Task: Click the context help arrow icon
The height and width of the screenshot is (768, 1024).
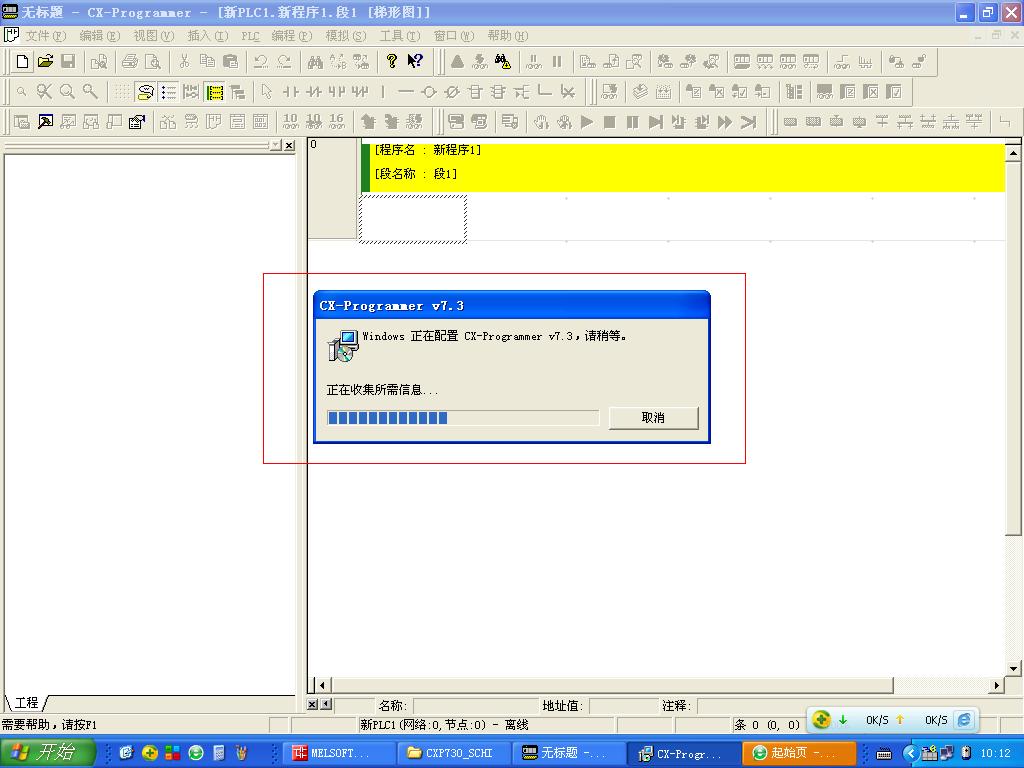Action: pyautogui.click(x=415, y=62)
